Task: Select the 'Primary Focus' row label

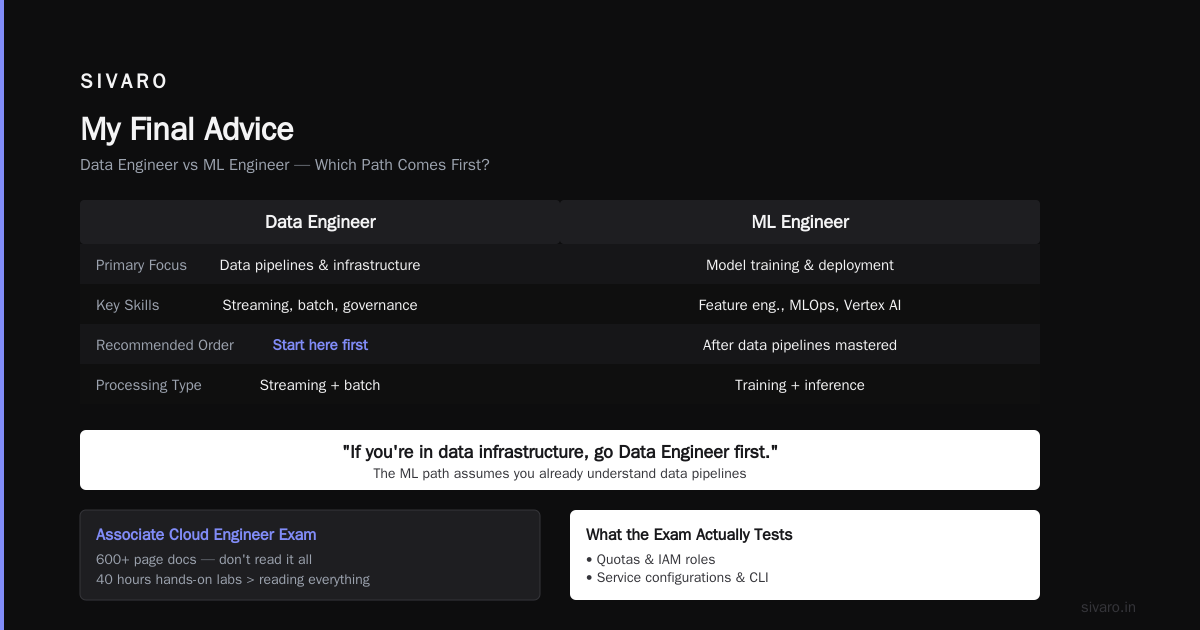Action: (141, 265)
